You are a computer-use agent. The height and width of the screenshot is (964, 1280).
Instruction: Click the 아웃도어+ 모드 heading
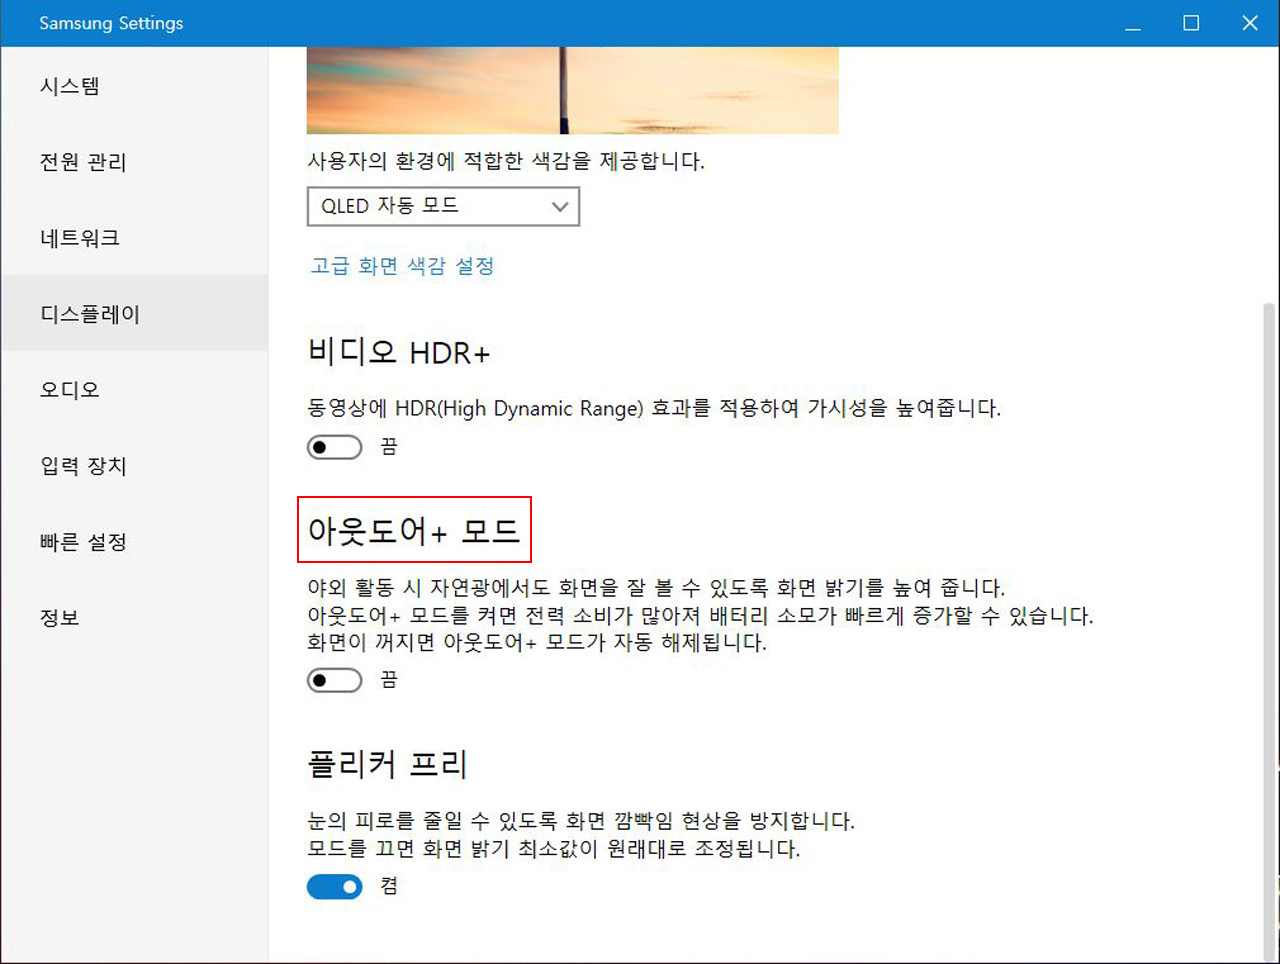414,530
